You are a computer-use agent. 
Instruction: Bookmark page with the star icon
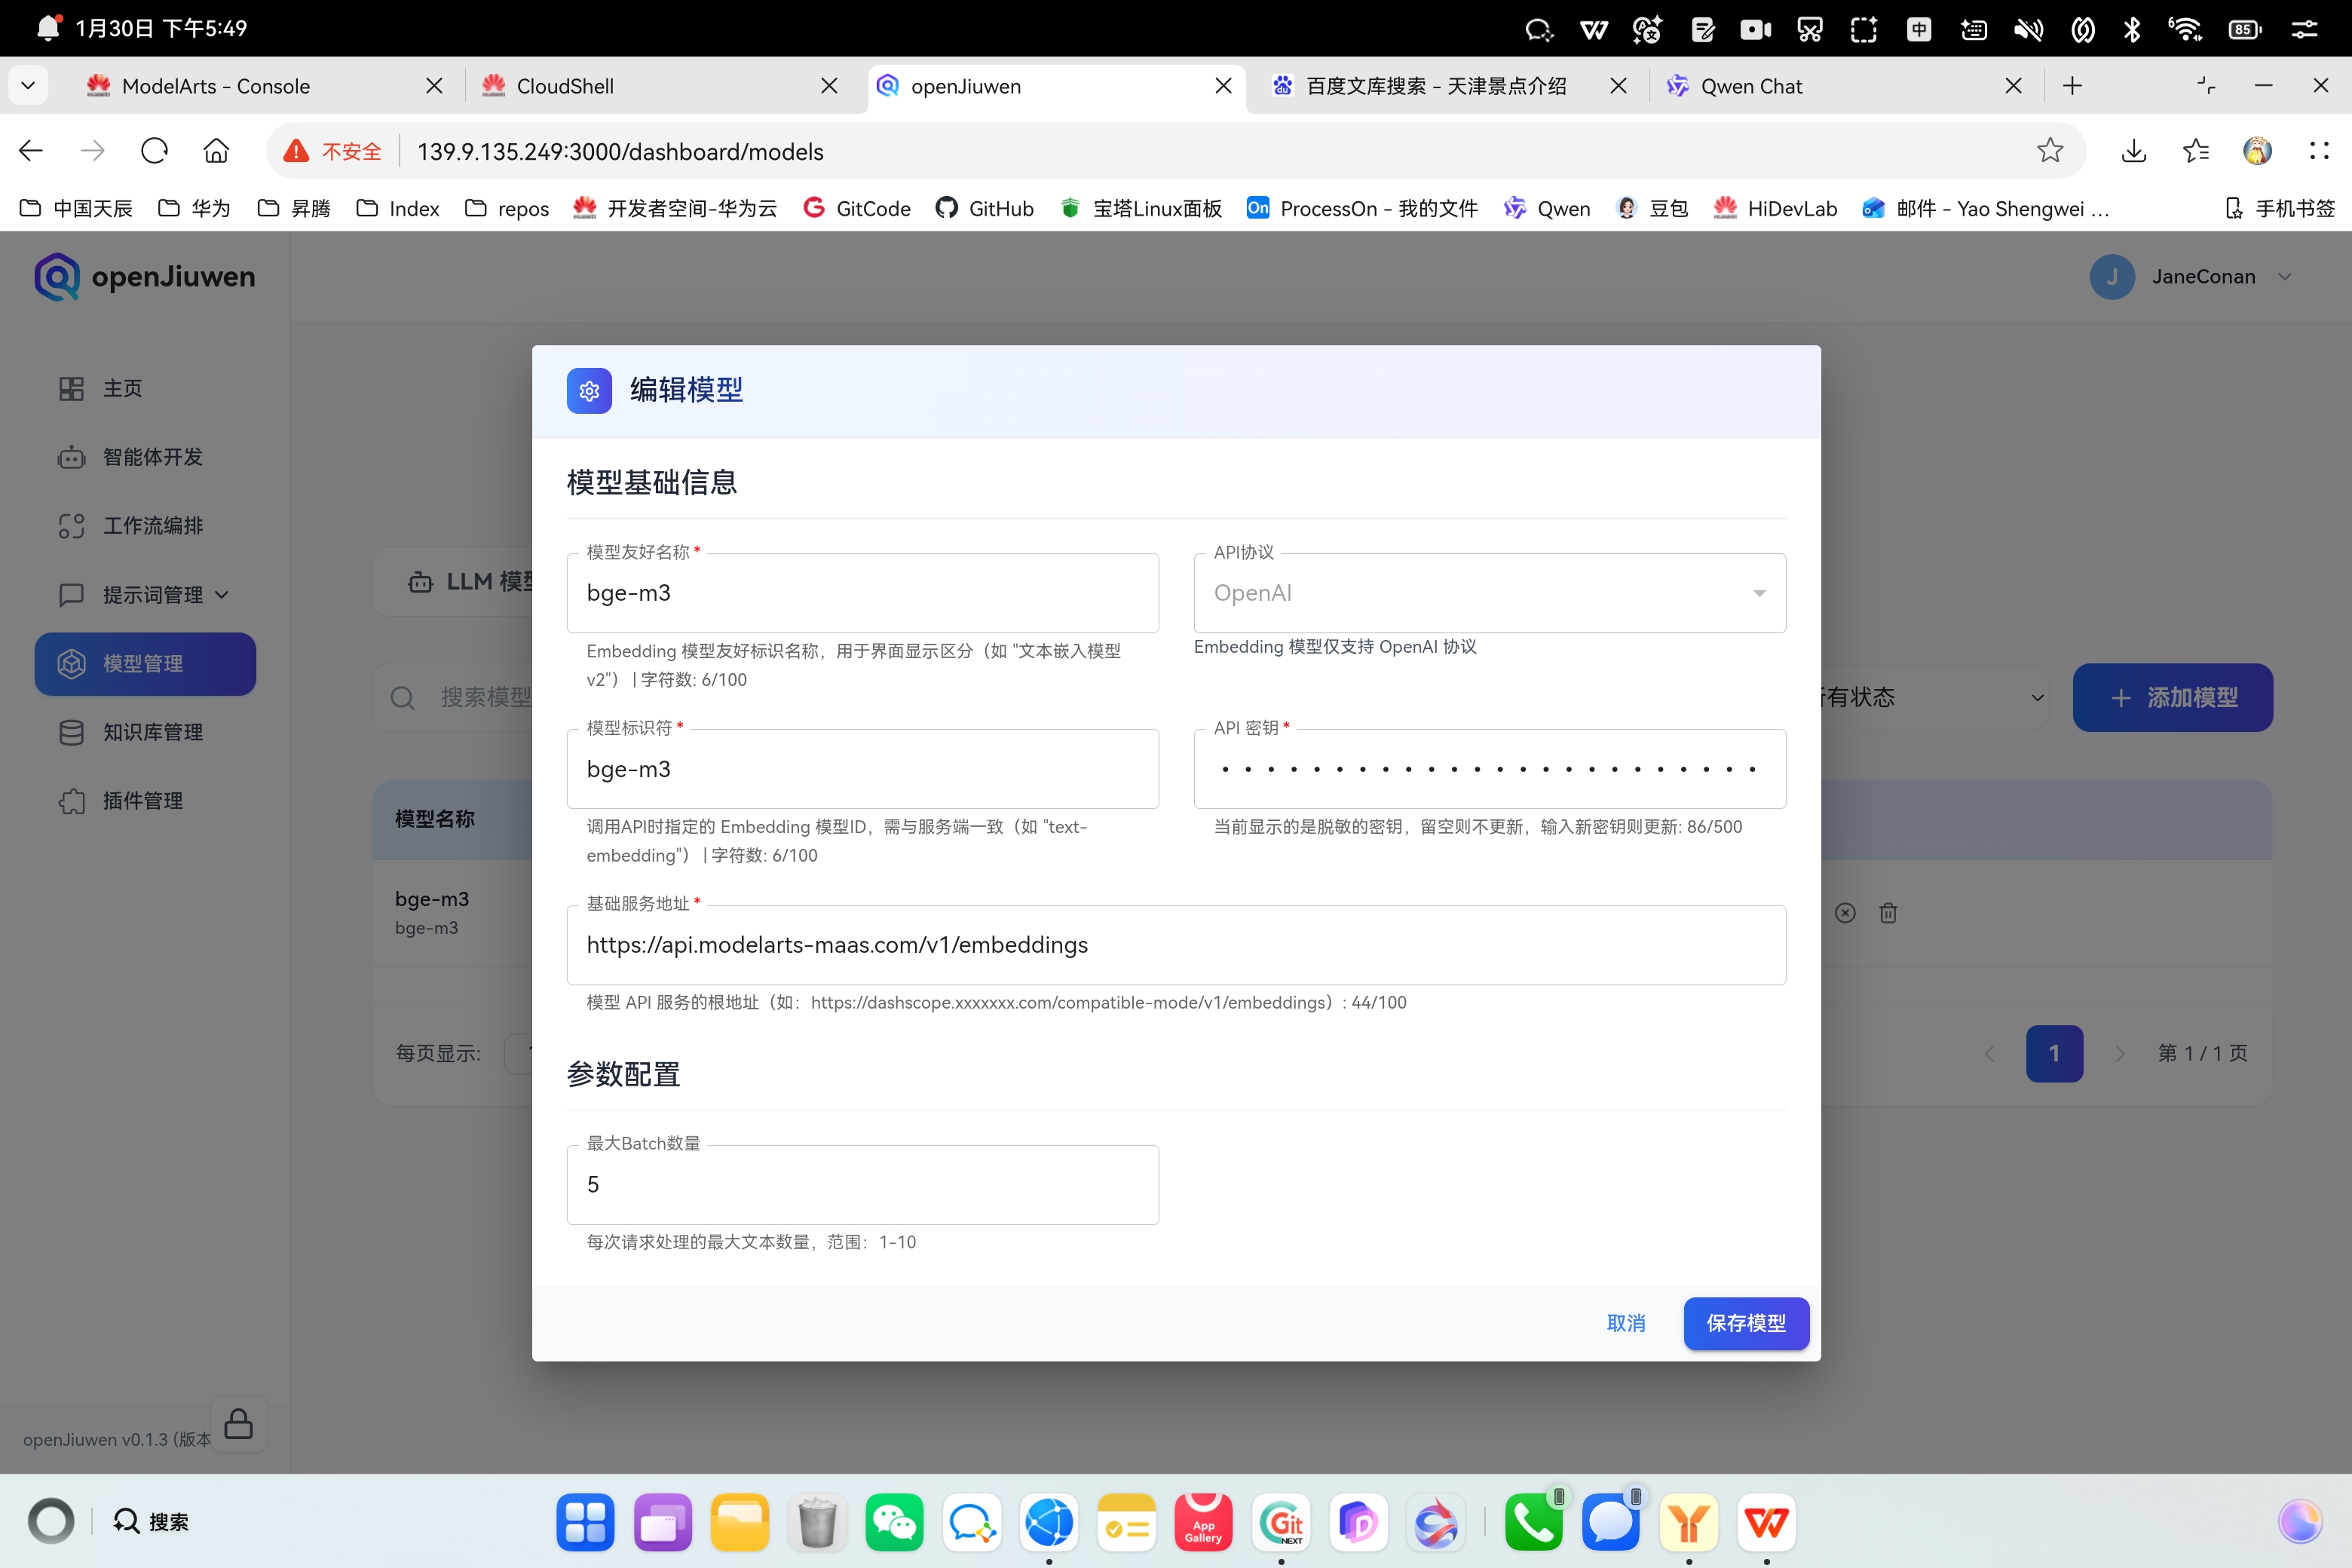[x=2050, y=151]
